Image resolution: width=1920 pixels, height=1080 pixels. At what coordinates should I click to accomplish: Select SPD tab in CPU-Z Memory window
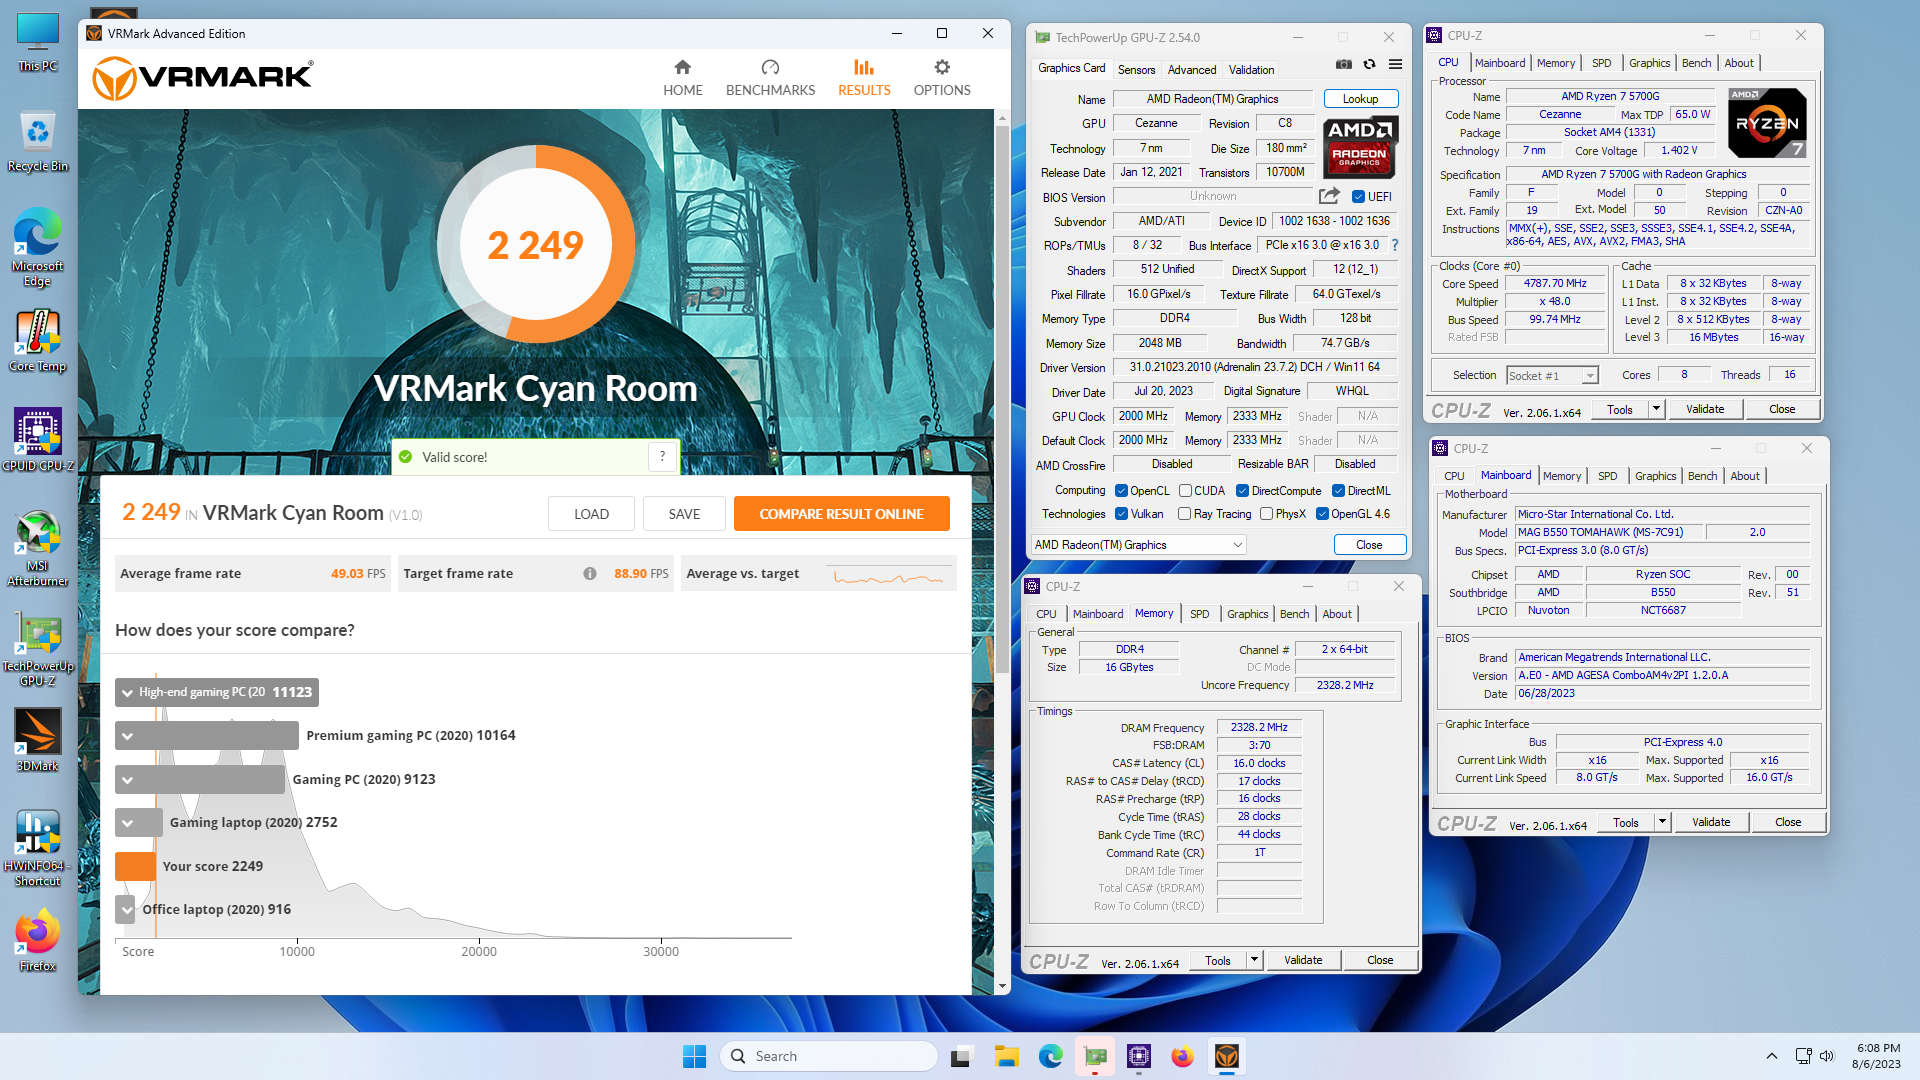pos(1199,614)
